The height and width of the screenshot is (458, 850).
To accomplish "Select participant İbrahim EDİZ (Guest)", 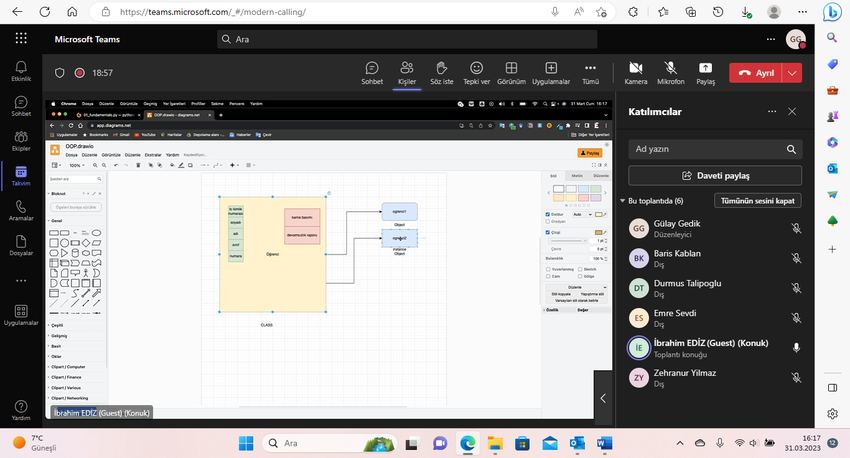I will (x=715, y=347).
